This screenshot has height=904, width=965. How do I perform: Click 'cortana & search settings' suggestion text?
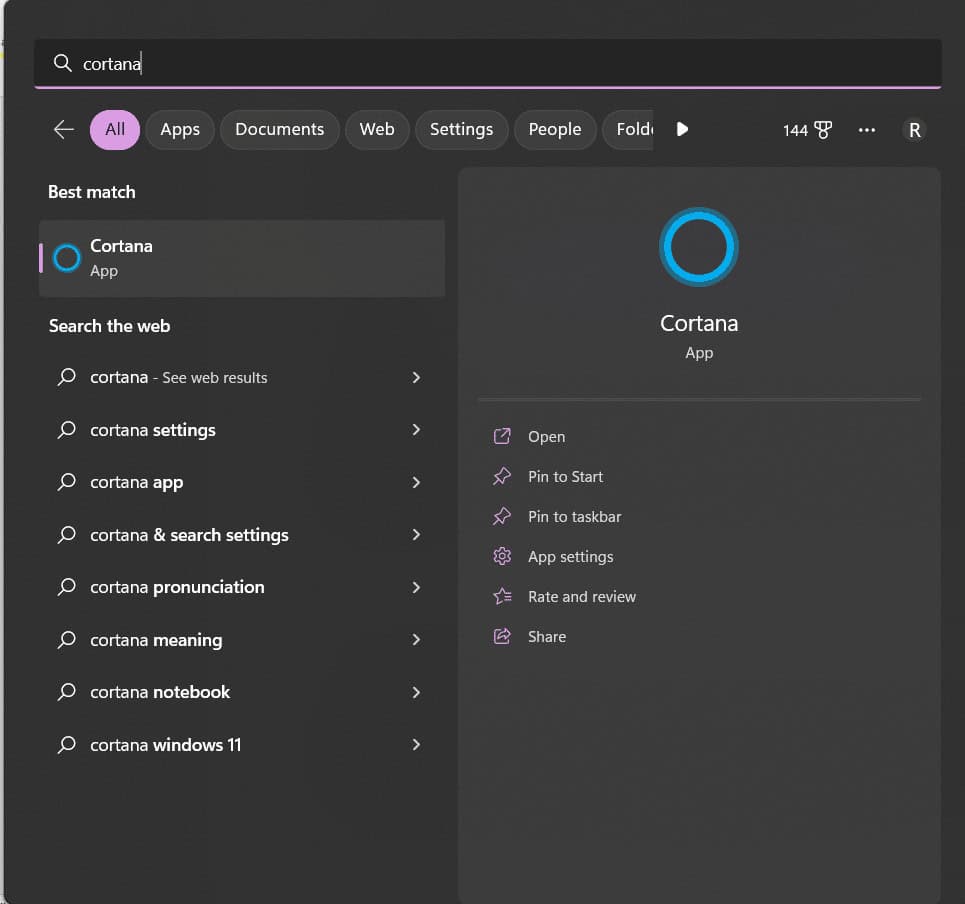(190, 535)
